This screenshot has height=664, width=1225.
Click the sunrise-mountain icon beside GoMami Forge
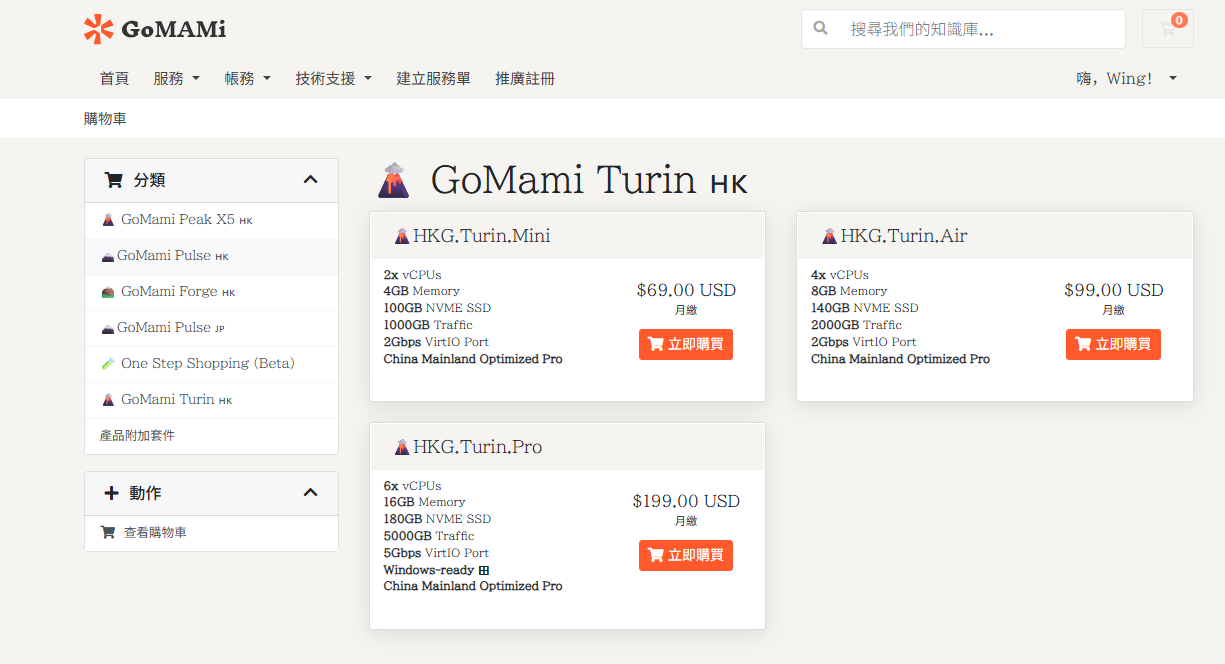pyautogui.click(x=108, y=291)
